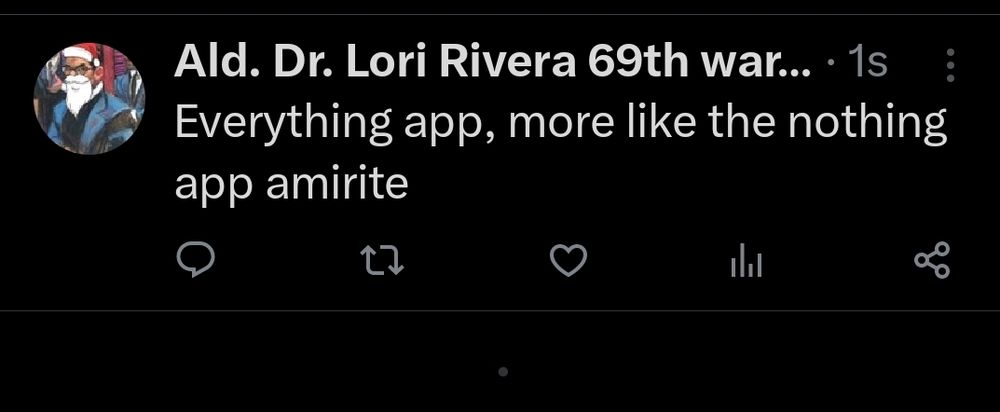The width and height of the screenshot is (1000, 412).
Task: Open Lori Rivera's profile picture
Action: [x=89, y=98]
